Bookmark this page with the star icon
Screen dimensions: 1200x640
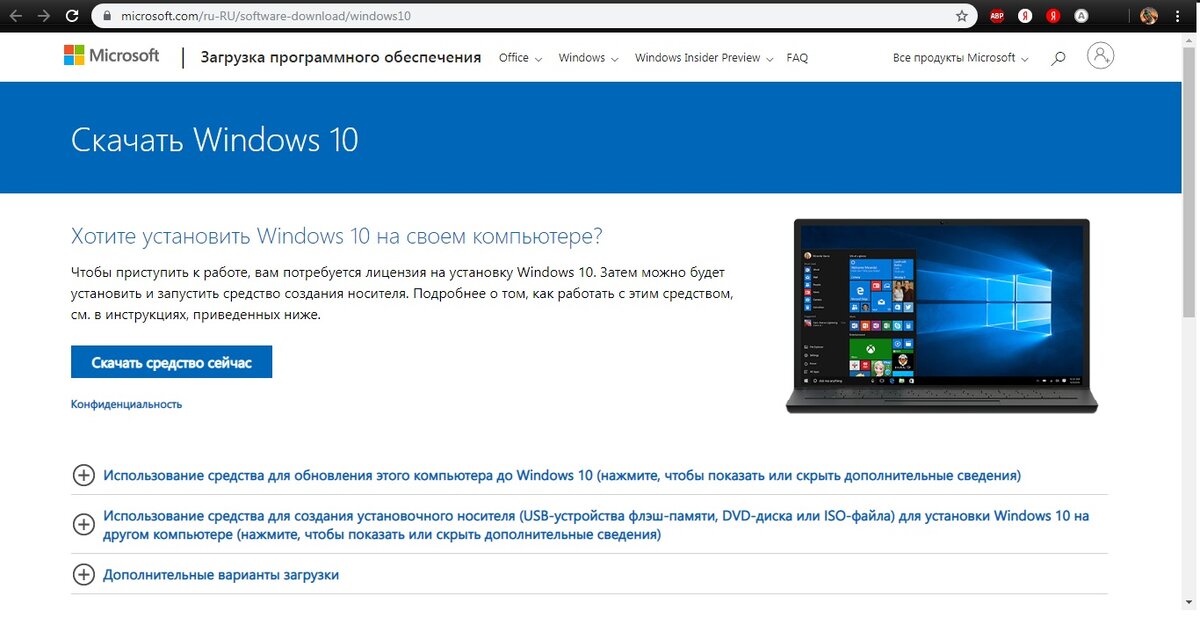(x=962, y=16)
